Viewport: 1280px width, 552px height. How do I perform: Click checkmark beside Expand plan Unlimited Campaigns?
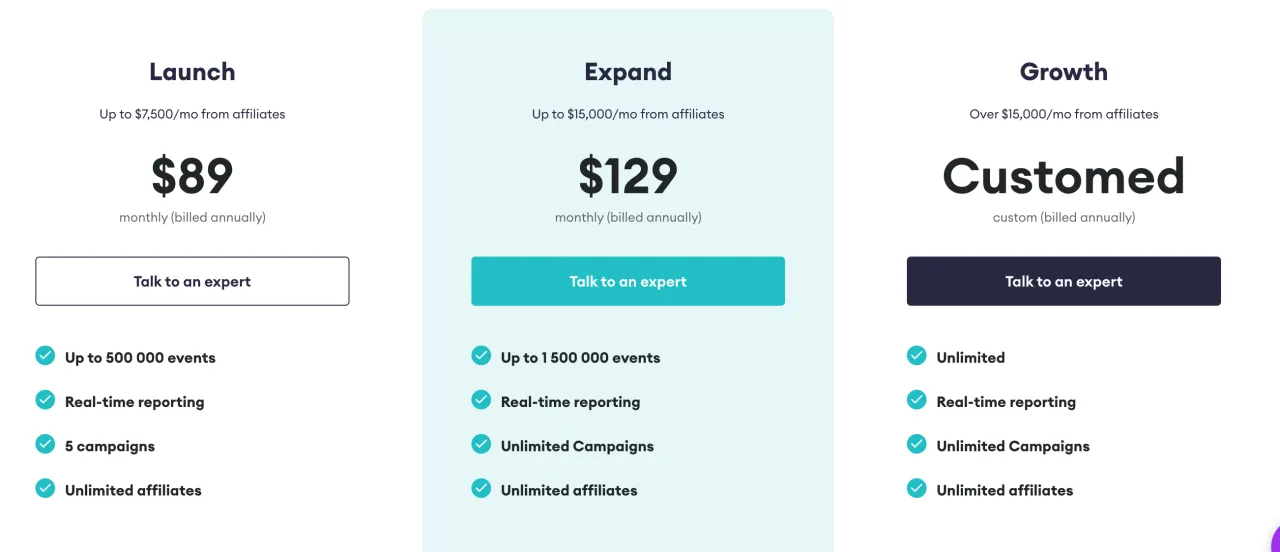pyautogui.click(x=481, y=443)
